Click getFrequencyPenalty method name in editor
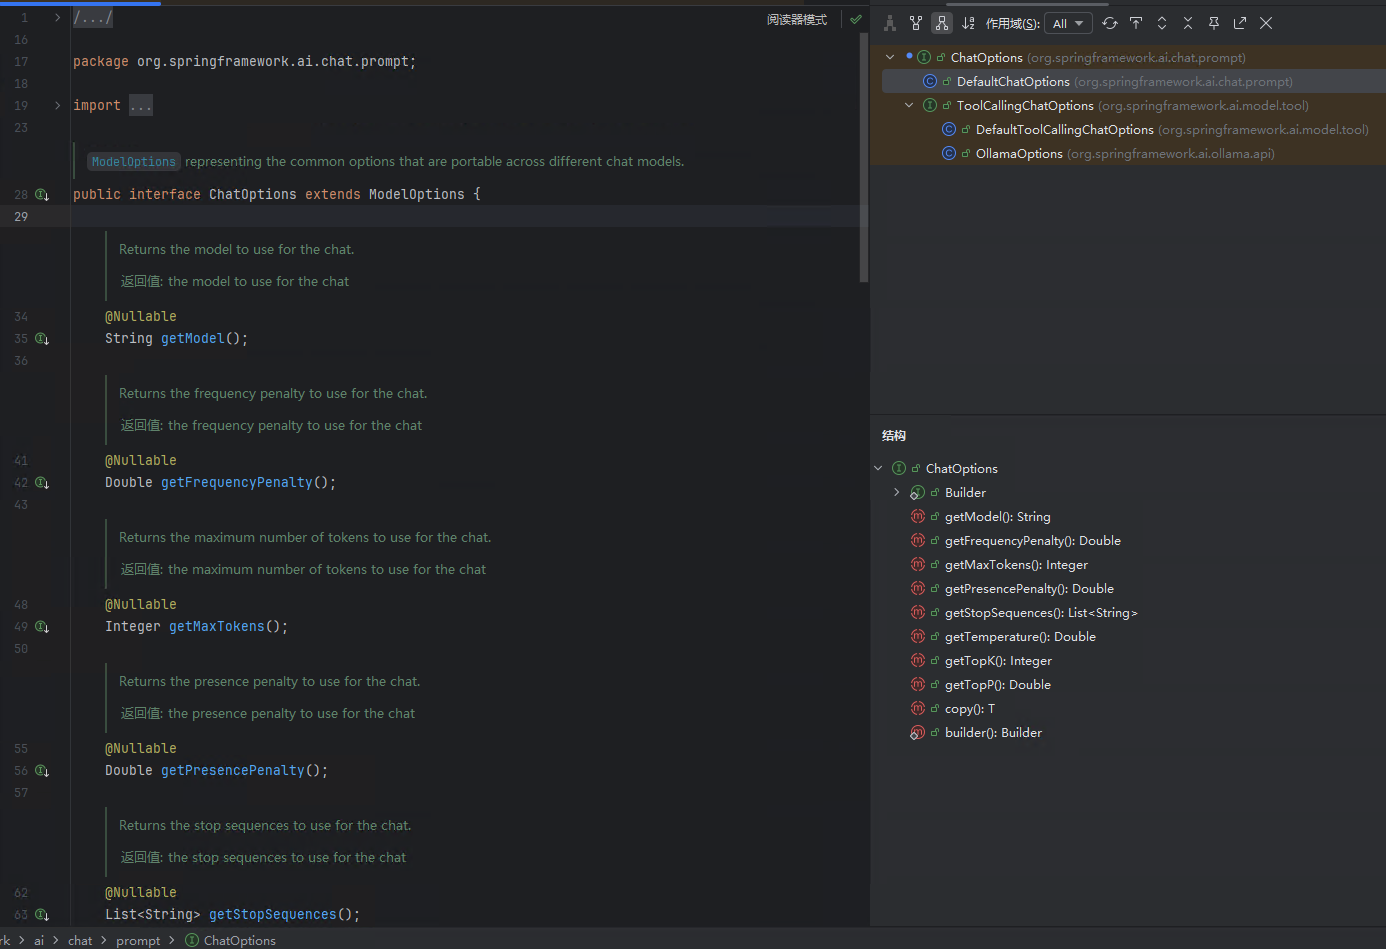The width and height of the screenshot is (1386, 949). click(237, 482)
